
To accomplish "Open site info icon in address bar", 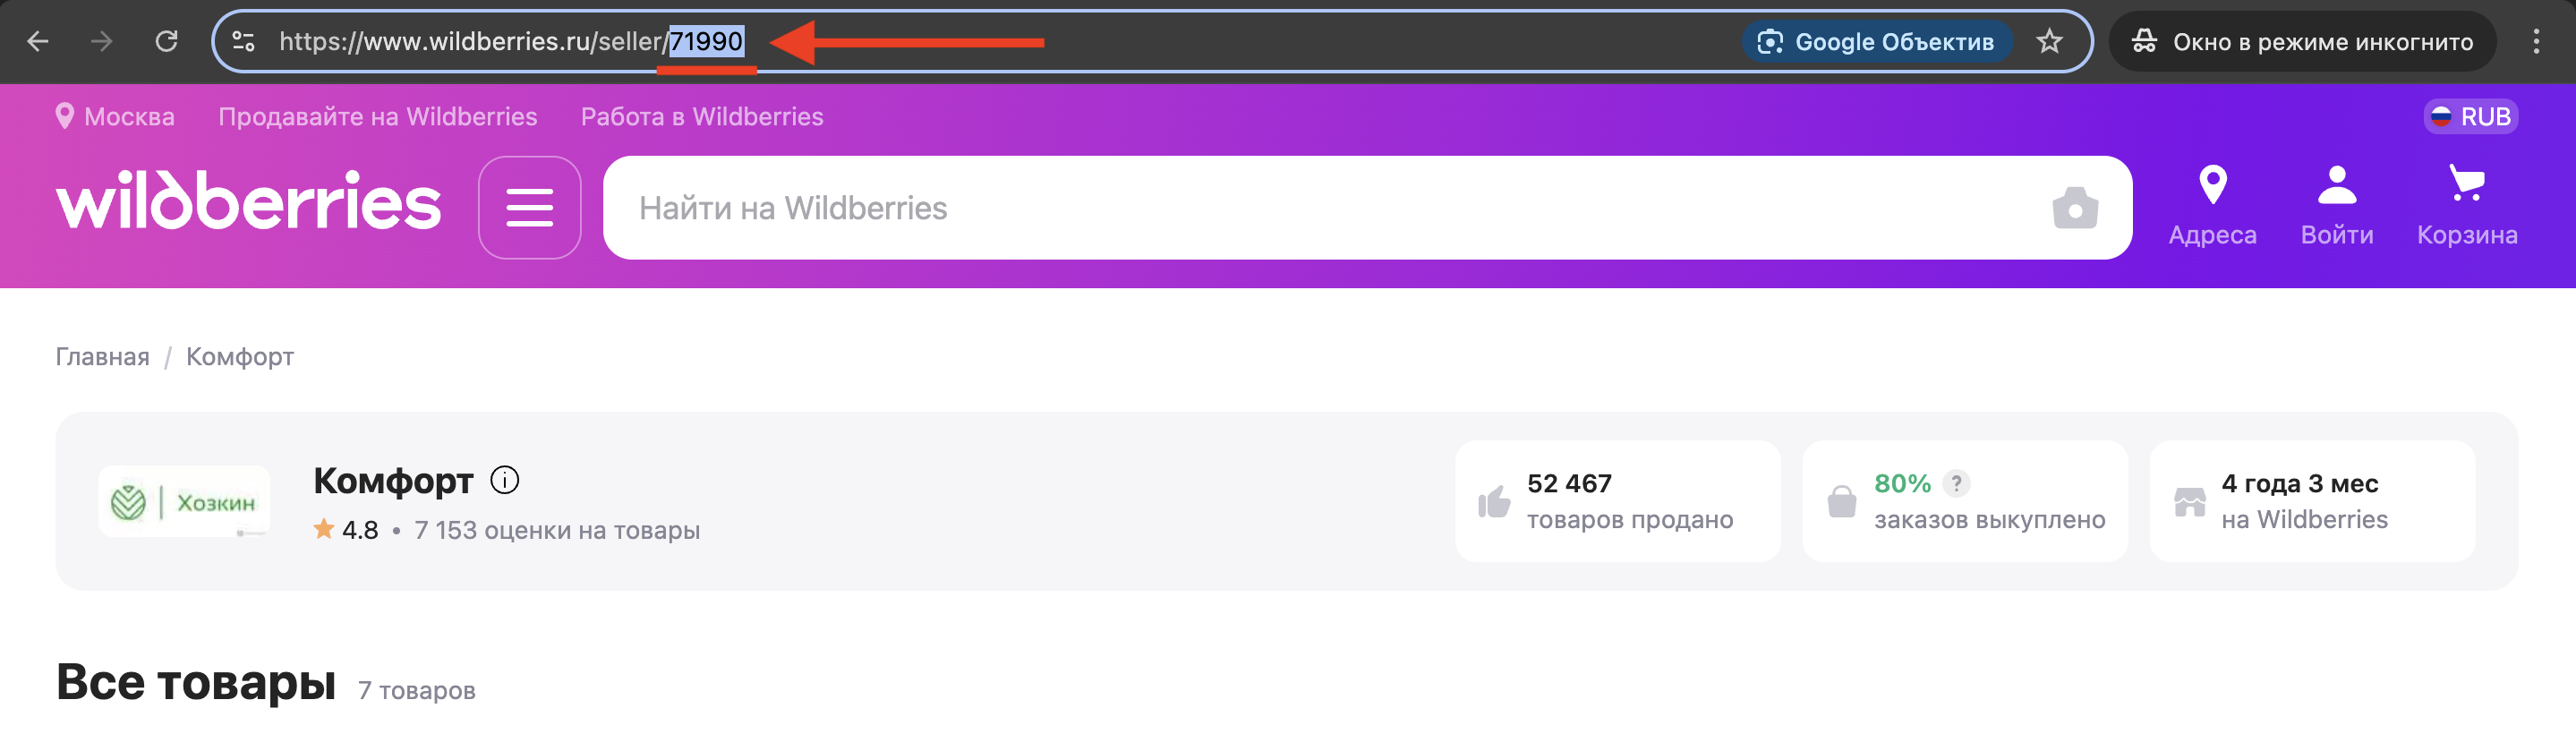I will [x=243, y=41].
